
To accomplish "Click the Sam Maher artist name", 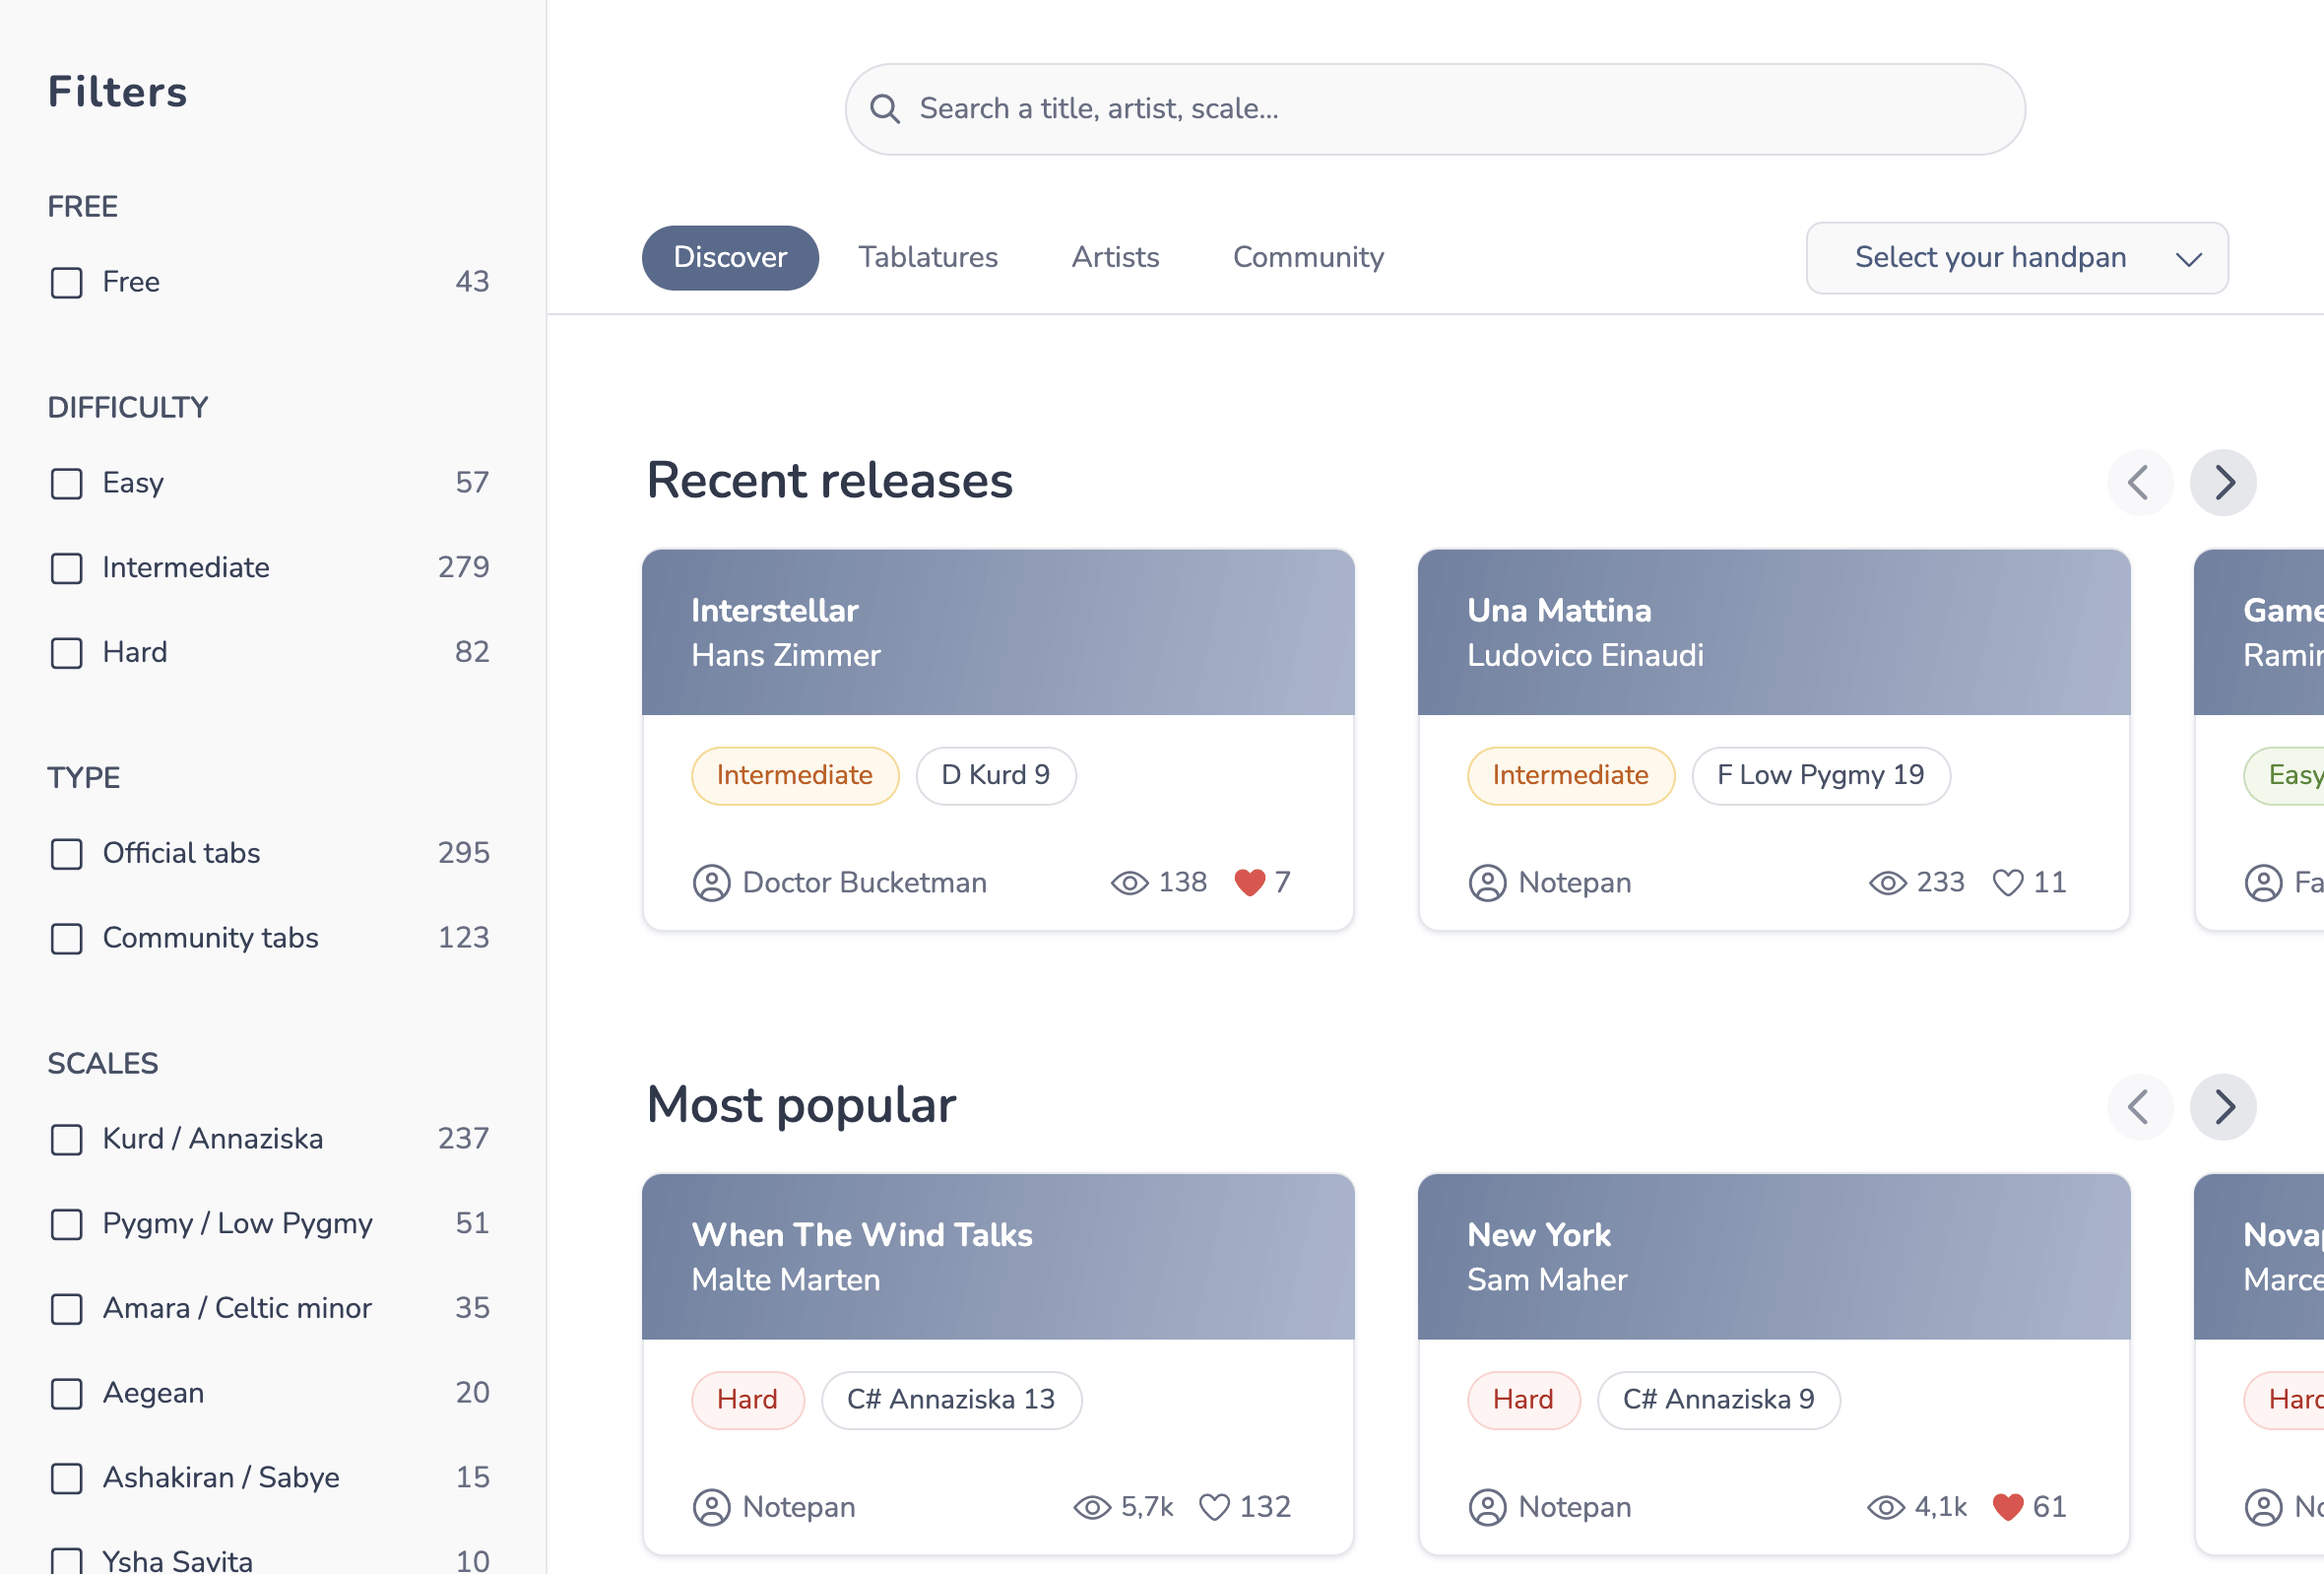I will [1547, 1280].
